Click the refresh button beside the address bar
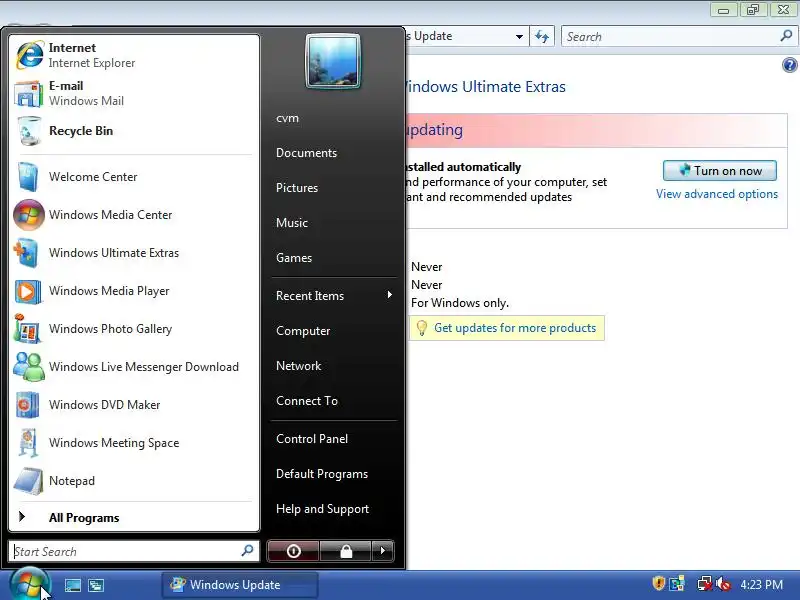 [542, 36]
